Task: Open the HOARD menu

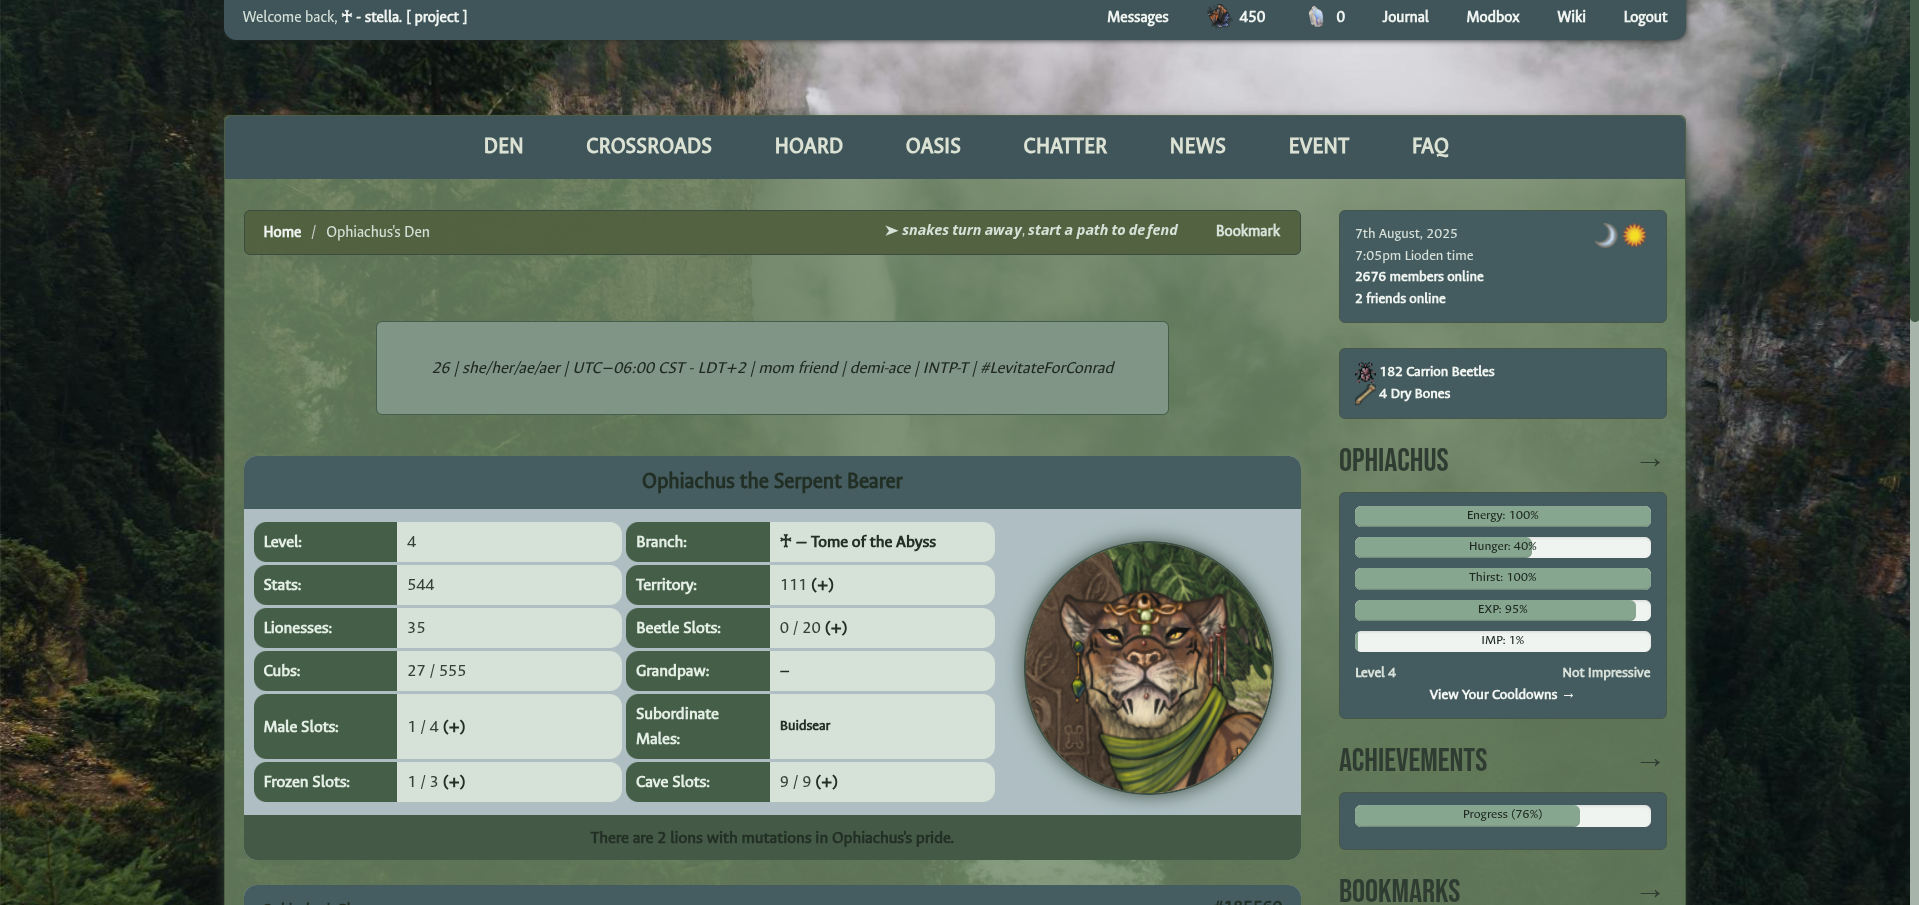Action: pos(809,146)
